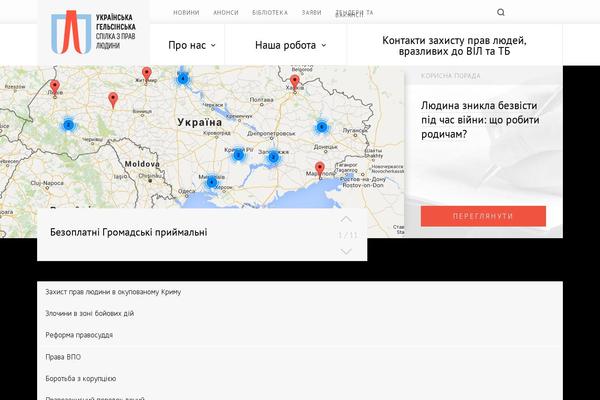Open the Реформа правосуддя link
Viewport: 600px width, 400px height.
pos(79,335)
